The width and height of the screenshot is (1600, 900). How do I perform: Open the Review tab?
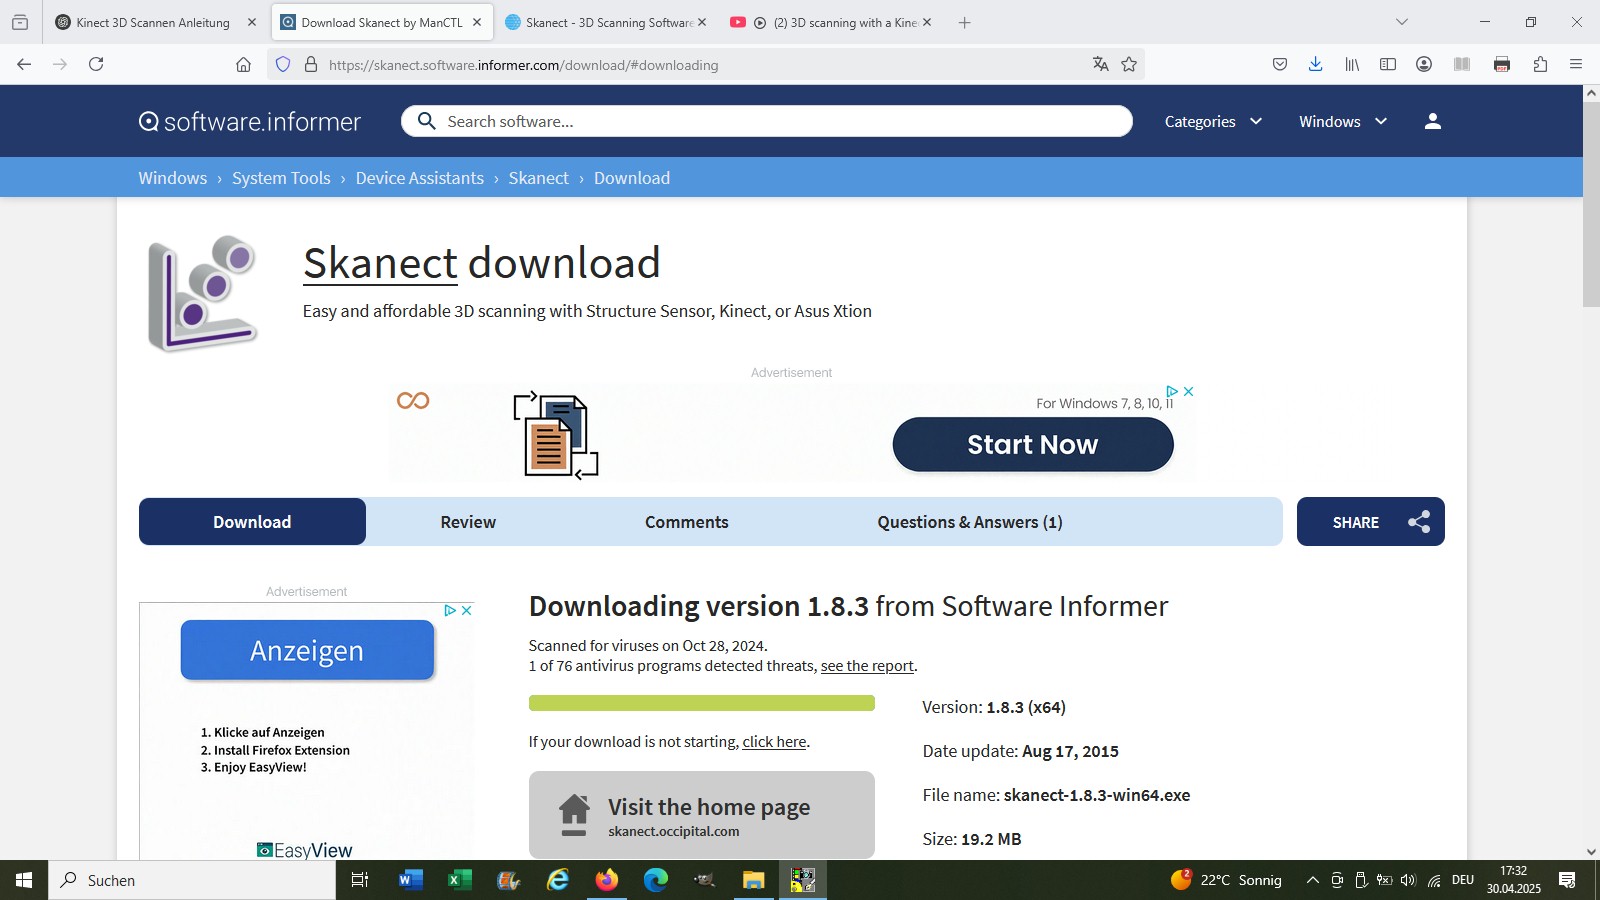coord(468,522)
